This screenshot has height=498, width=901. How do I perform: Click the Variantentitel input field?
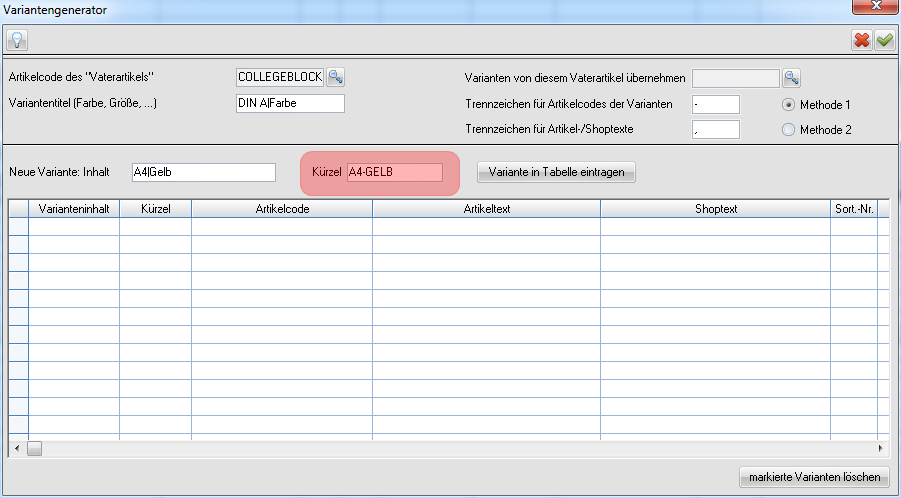pos(290,104)
